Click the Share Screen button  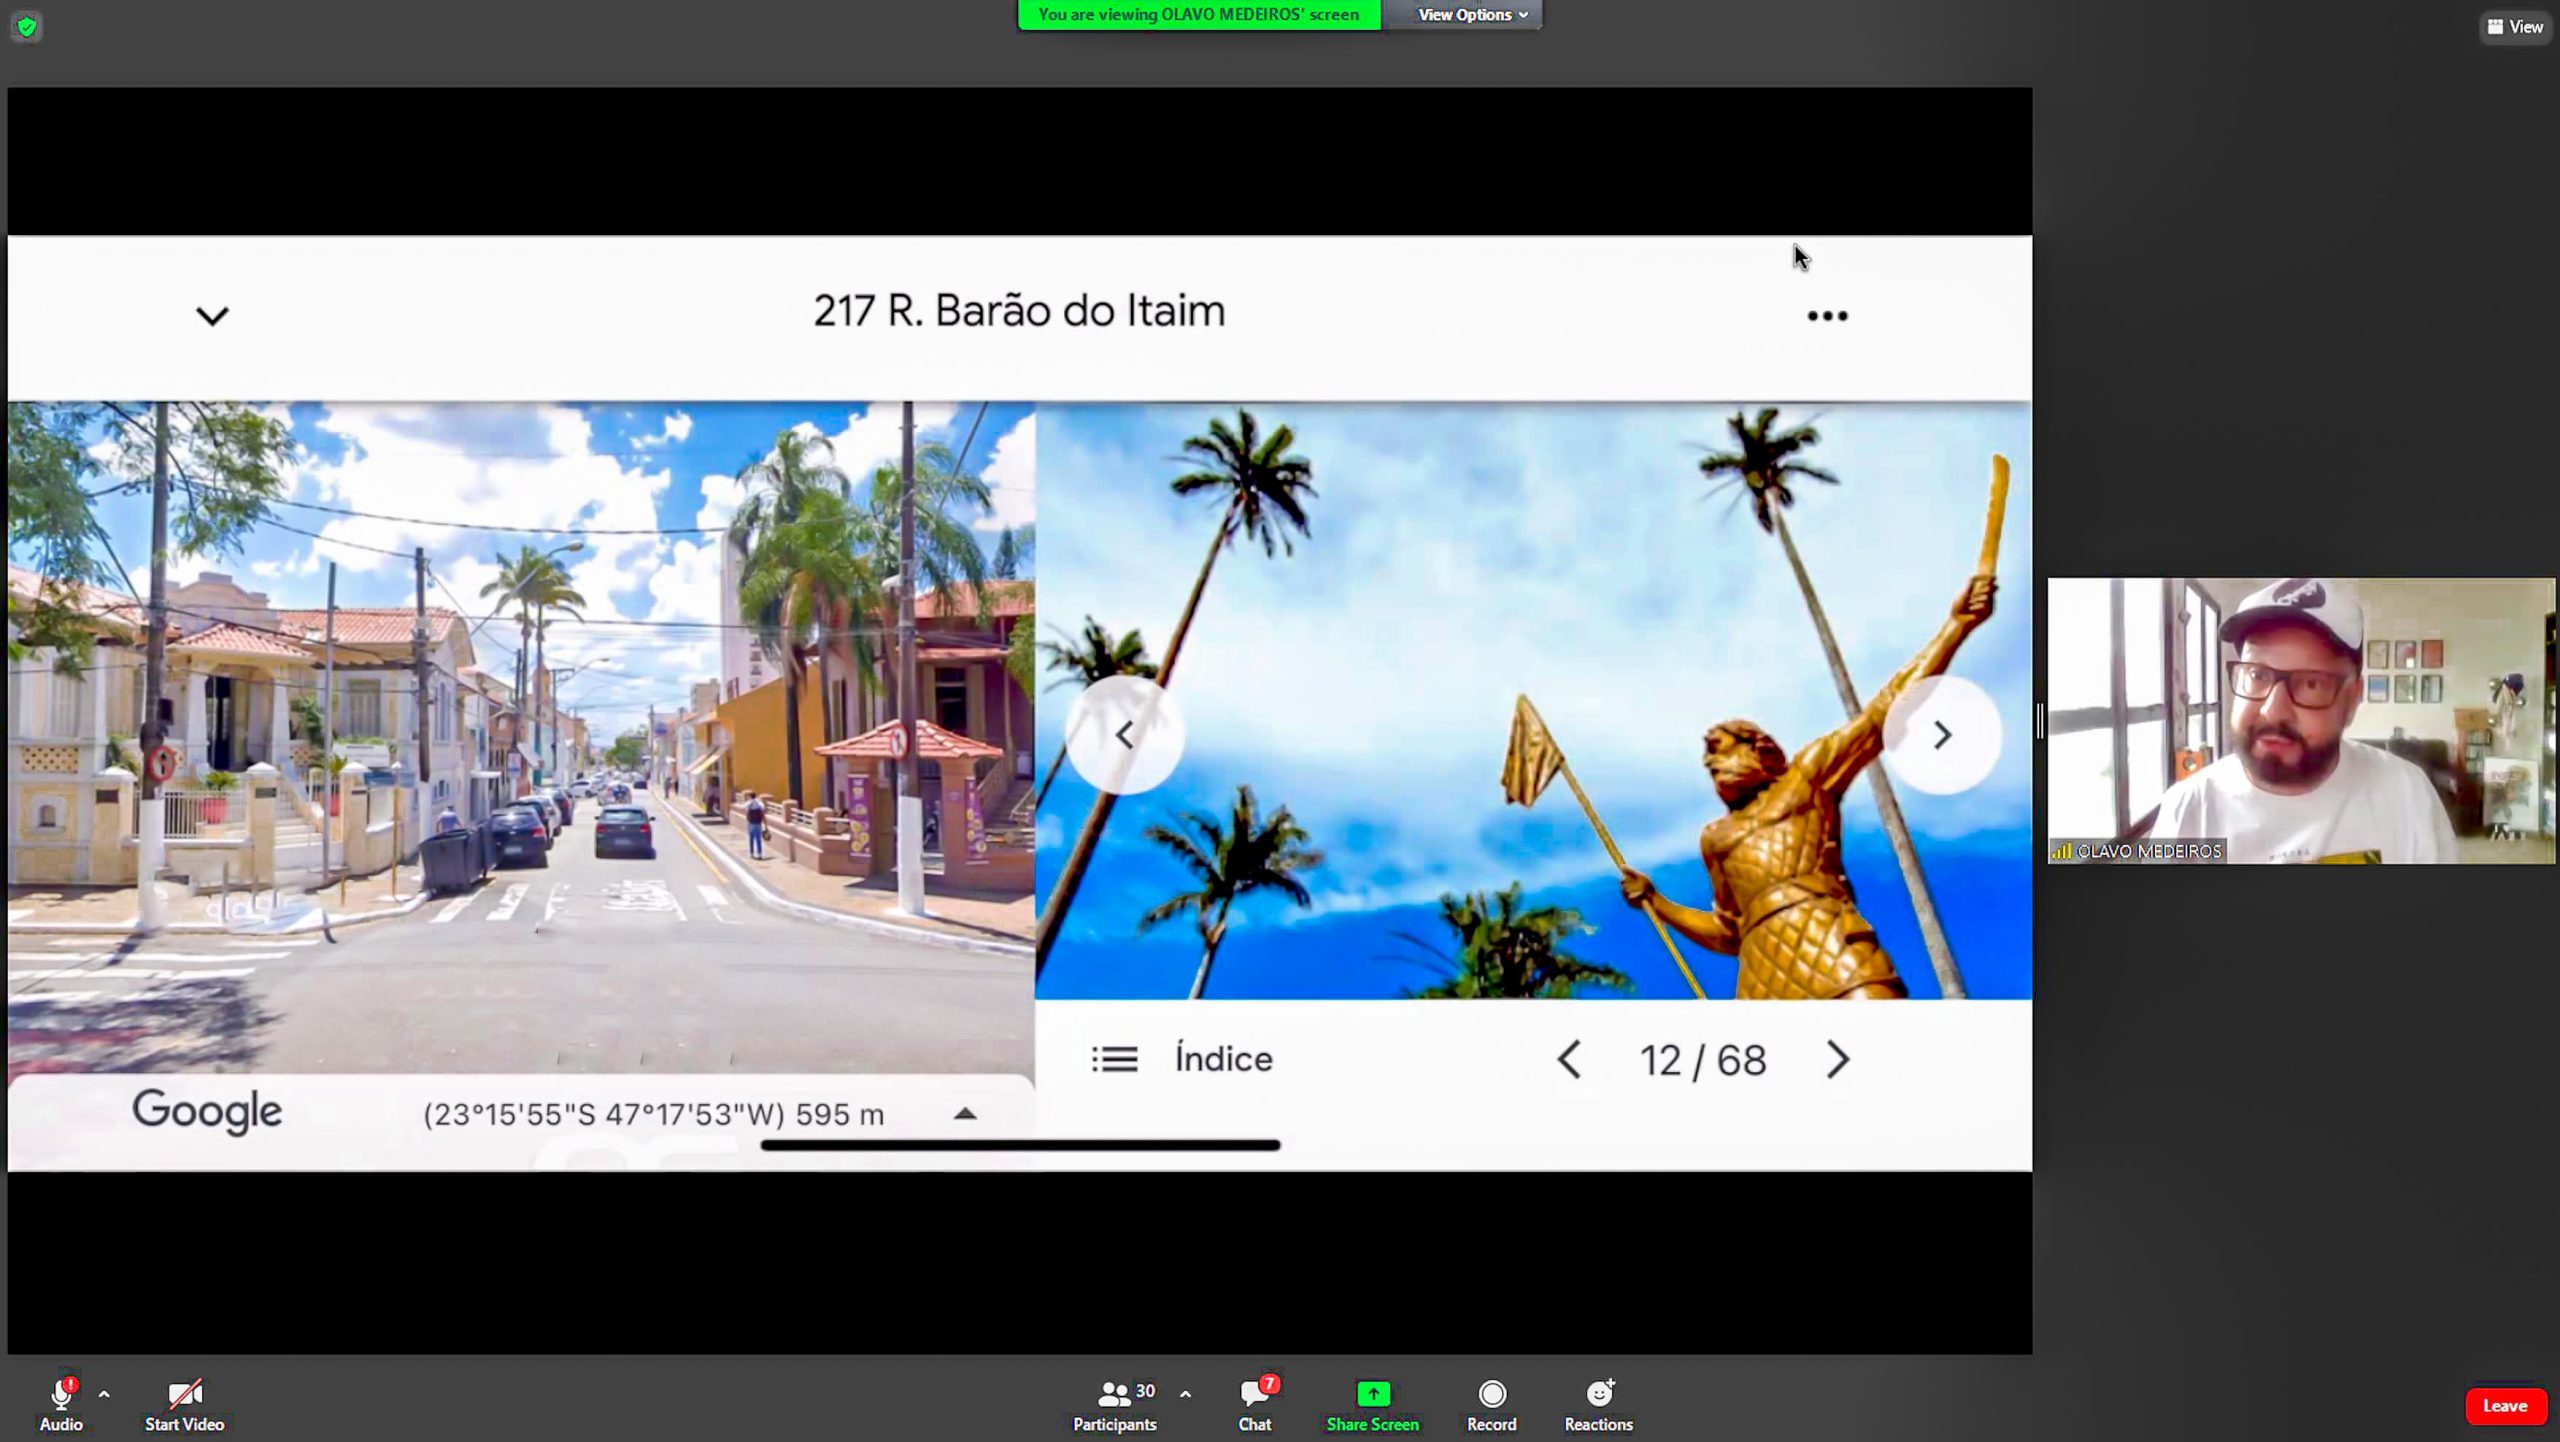pyautogui.click(x=1372, y=1395)
